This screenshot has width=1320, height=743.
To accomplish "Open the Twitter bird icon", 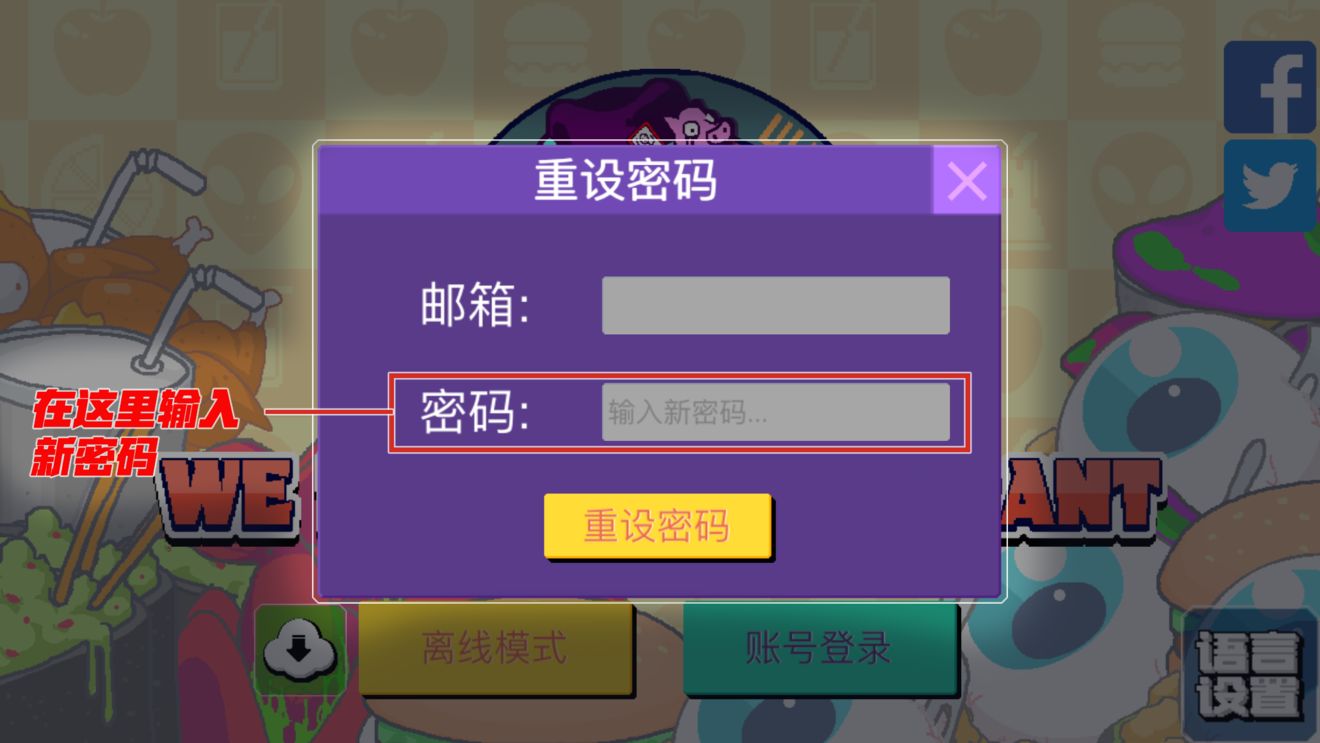I will click(x=1270, y=186).
